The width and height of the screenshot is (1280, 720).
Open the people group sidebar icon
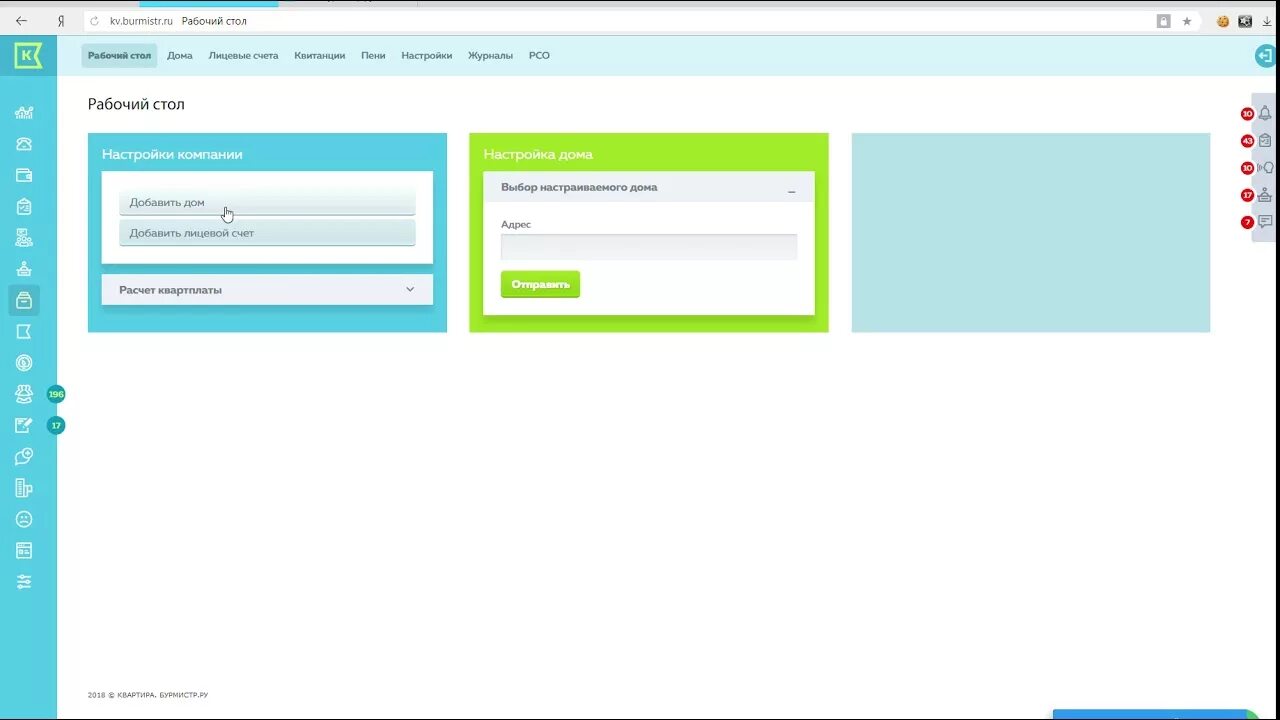(24, 238)
